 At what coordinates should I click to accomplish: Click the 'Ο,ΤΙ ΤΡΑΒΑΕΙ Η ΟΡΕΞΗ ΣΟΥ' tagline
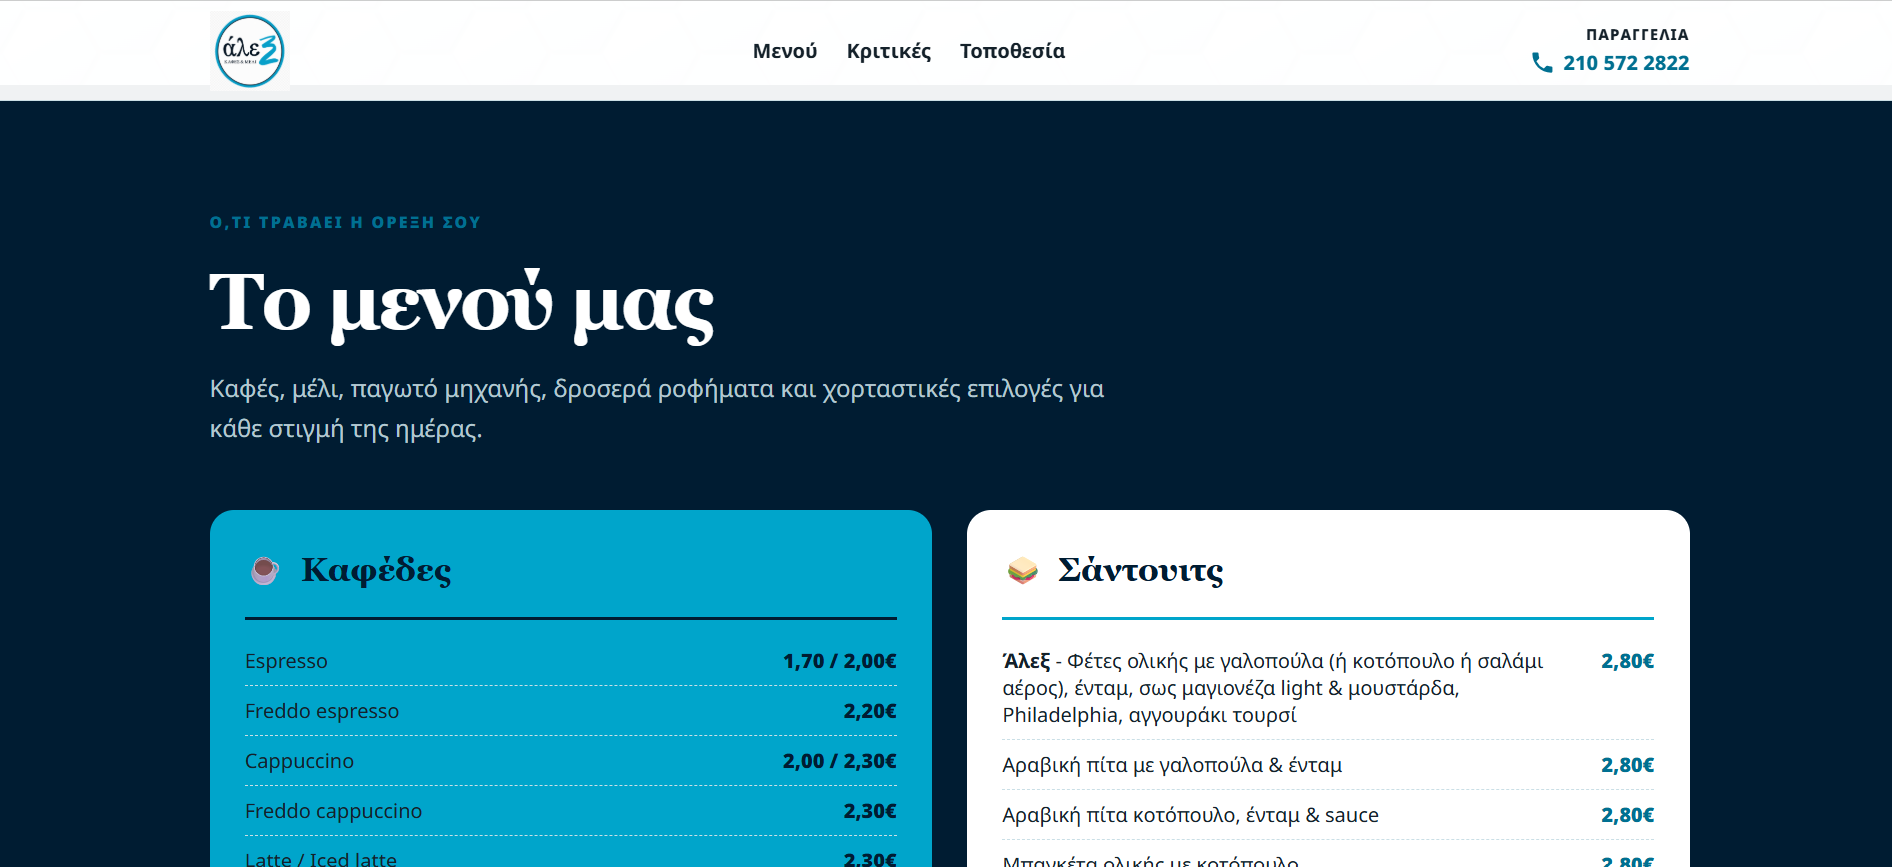point(345,222)
